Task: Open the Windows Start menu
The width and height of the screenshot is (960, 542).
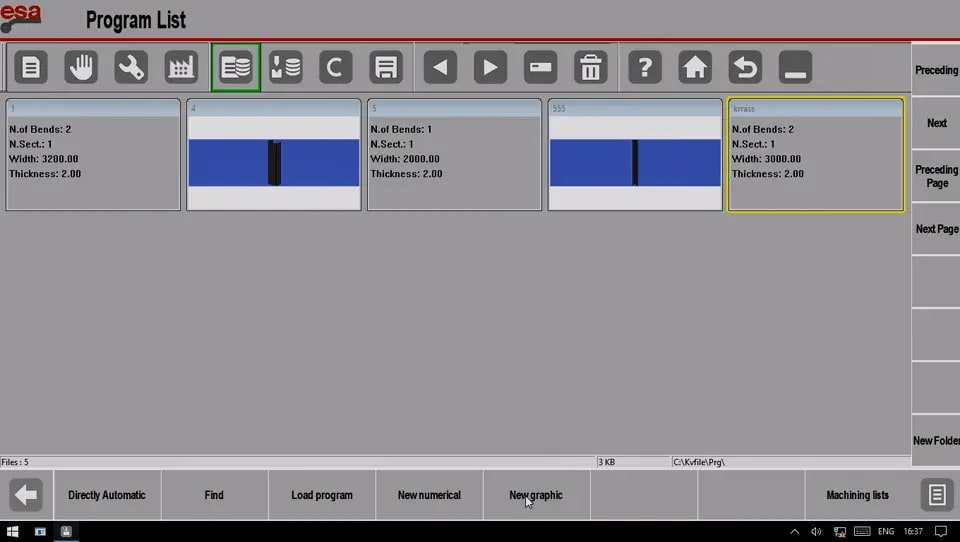Action: click(x=12, y=531)
